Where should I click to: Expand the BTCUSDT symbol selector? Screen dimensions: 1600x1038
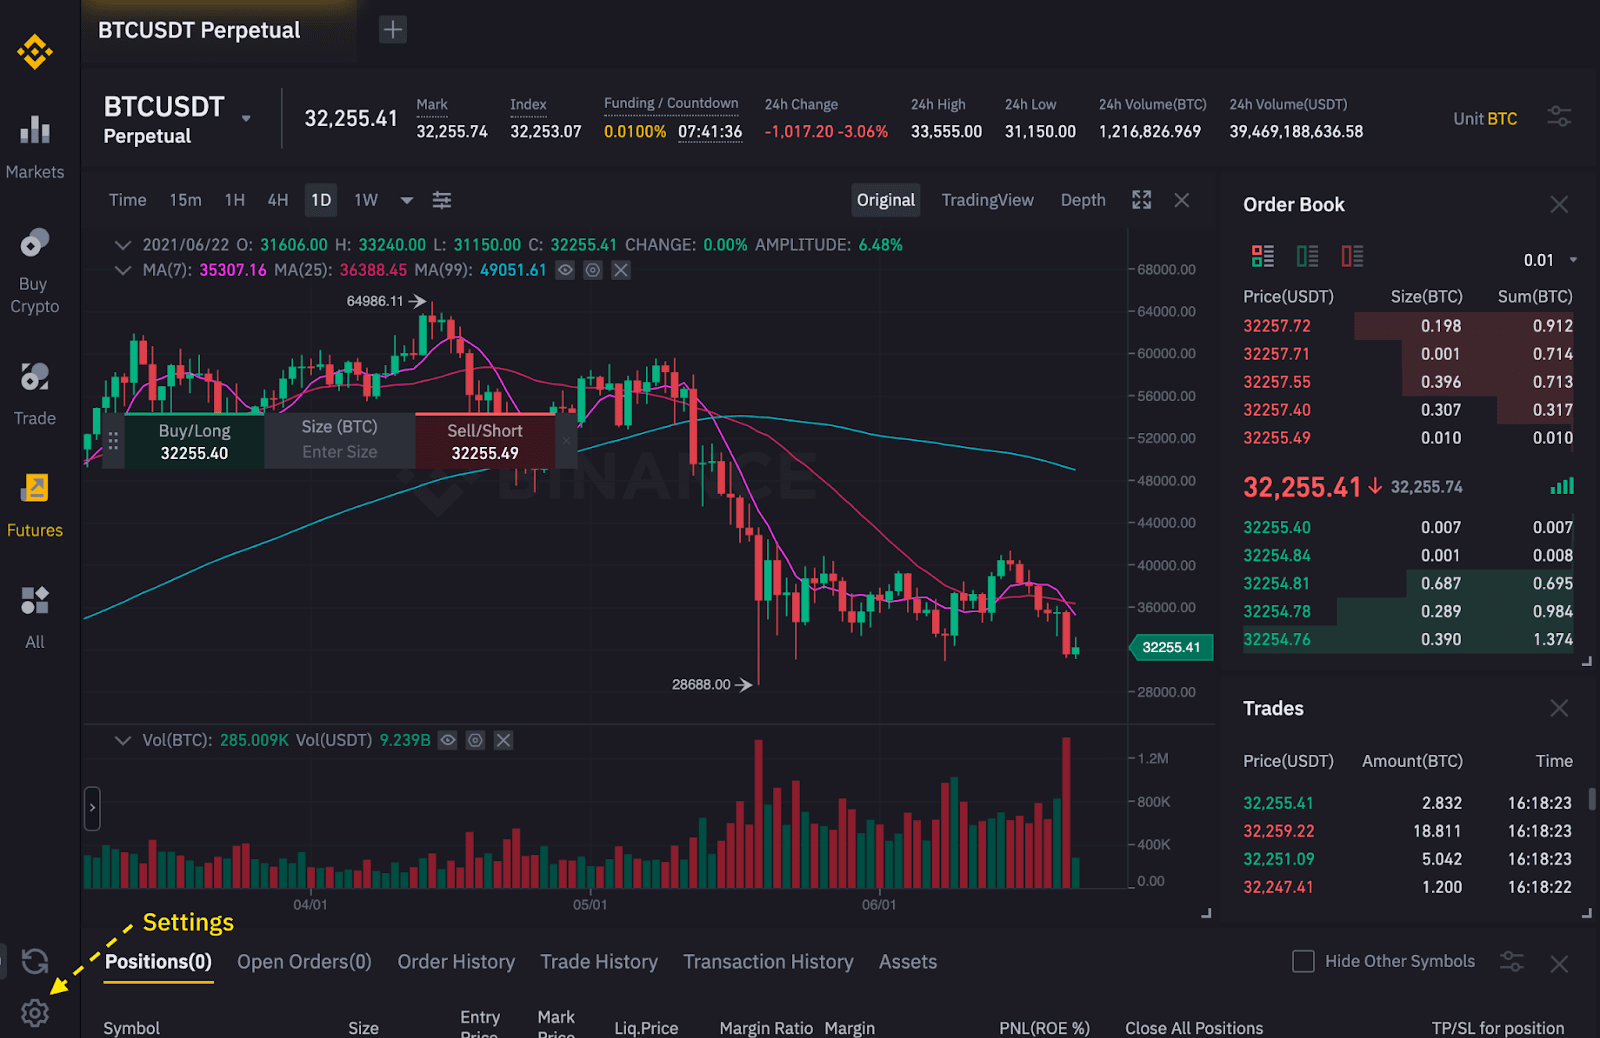pos(245,117)
